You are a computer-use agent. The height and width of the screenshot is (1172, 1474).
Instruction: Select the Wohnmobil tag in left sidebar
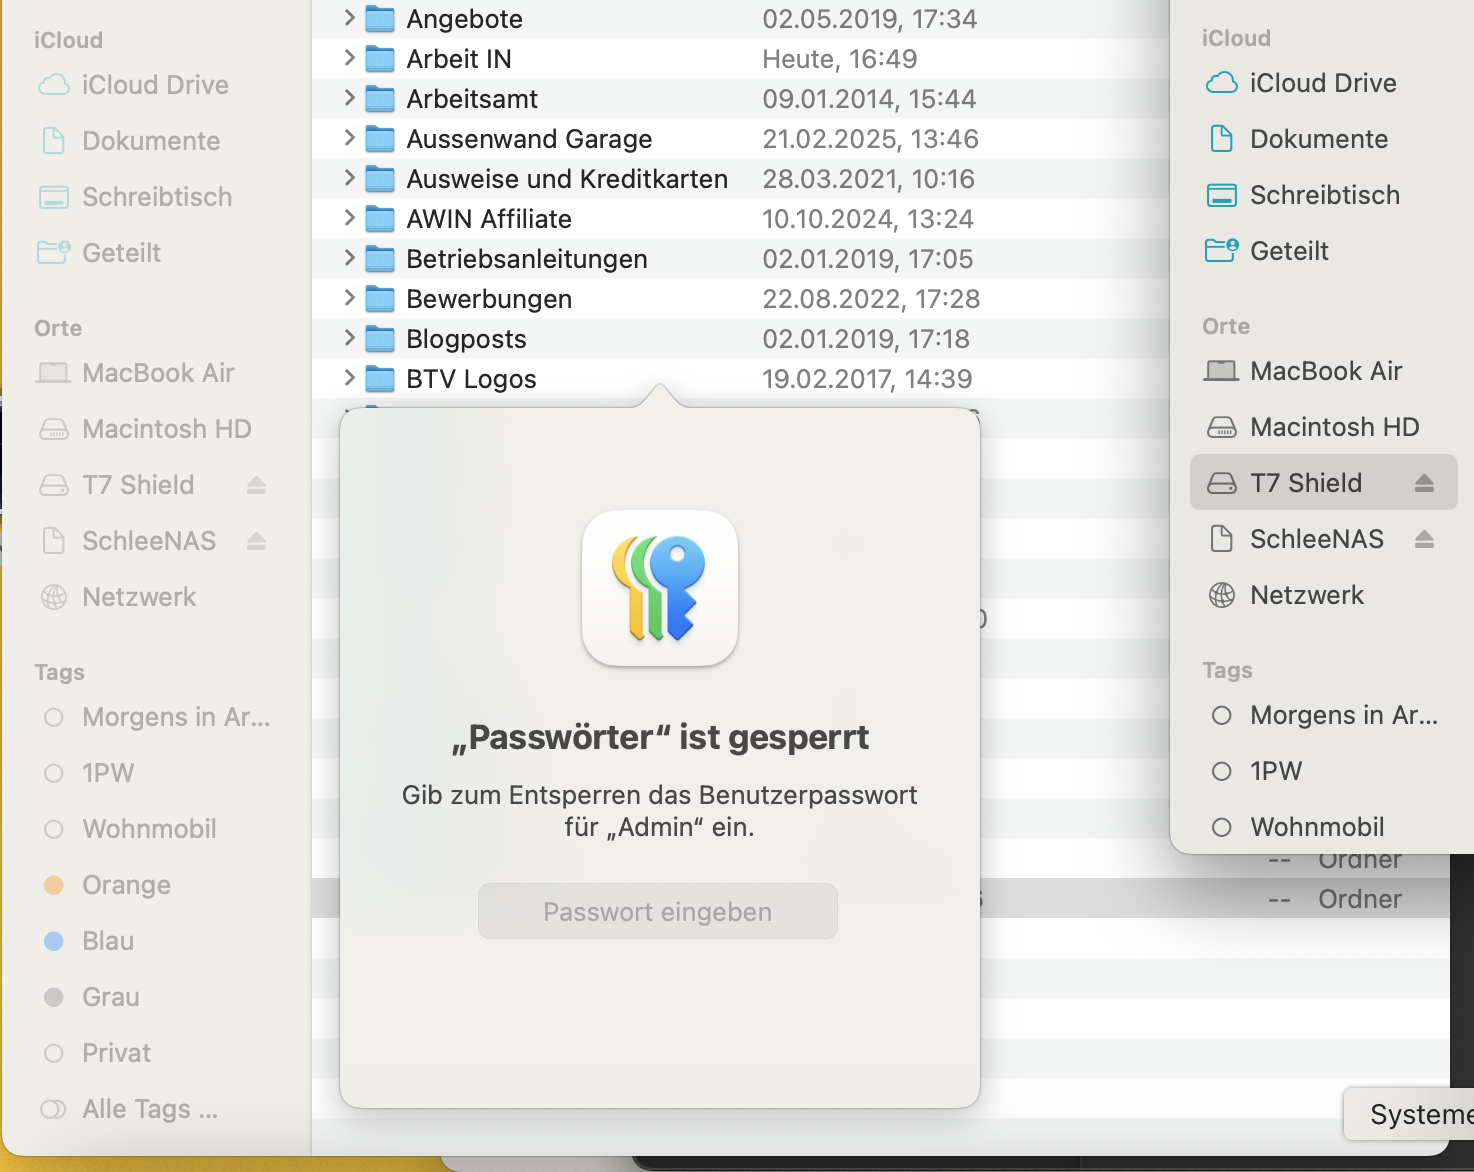point(130,829)
